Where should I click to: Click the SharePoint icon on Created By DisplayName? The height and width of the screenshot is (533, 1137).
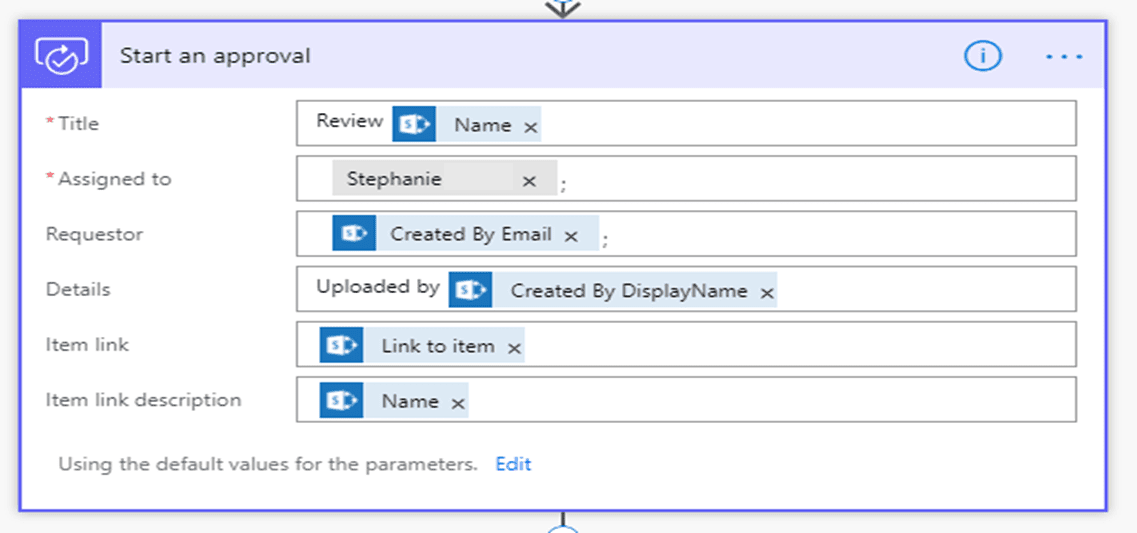470,290
